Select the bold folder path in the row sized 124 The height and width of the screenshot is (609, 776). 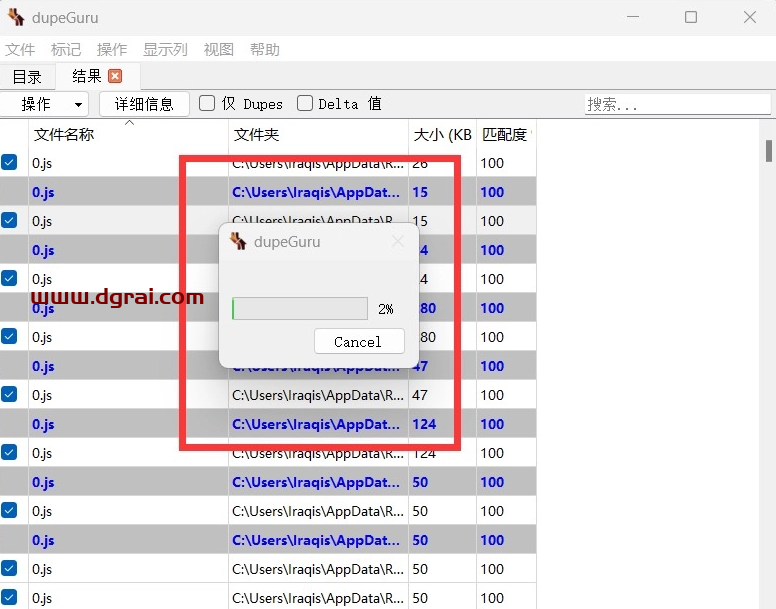tap(316, 424)
